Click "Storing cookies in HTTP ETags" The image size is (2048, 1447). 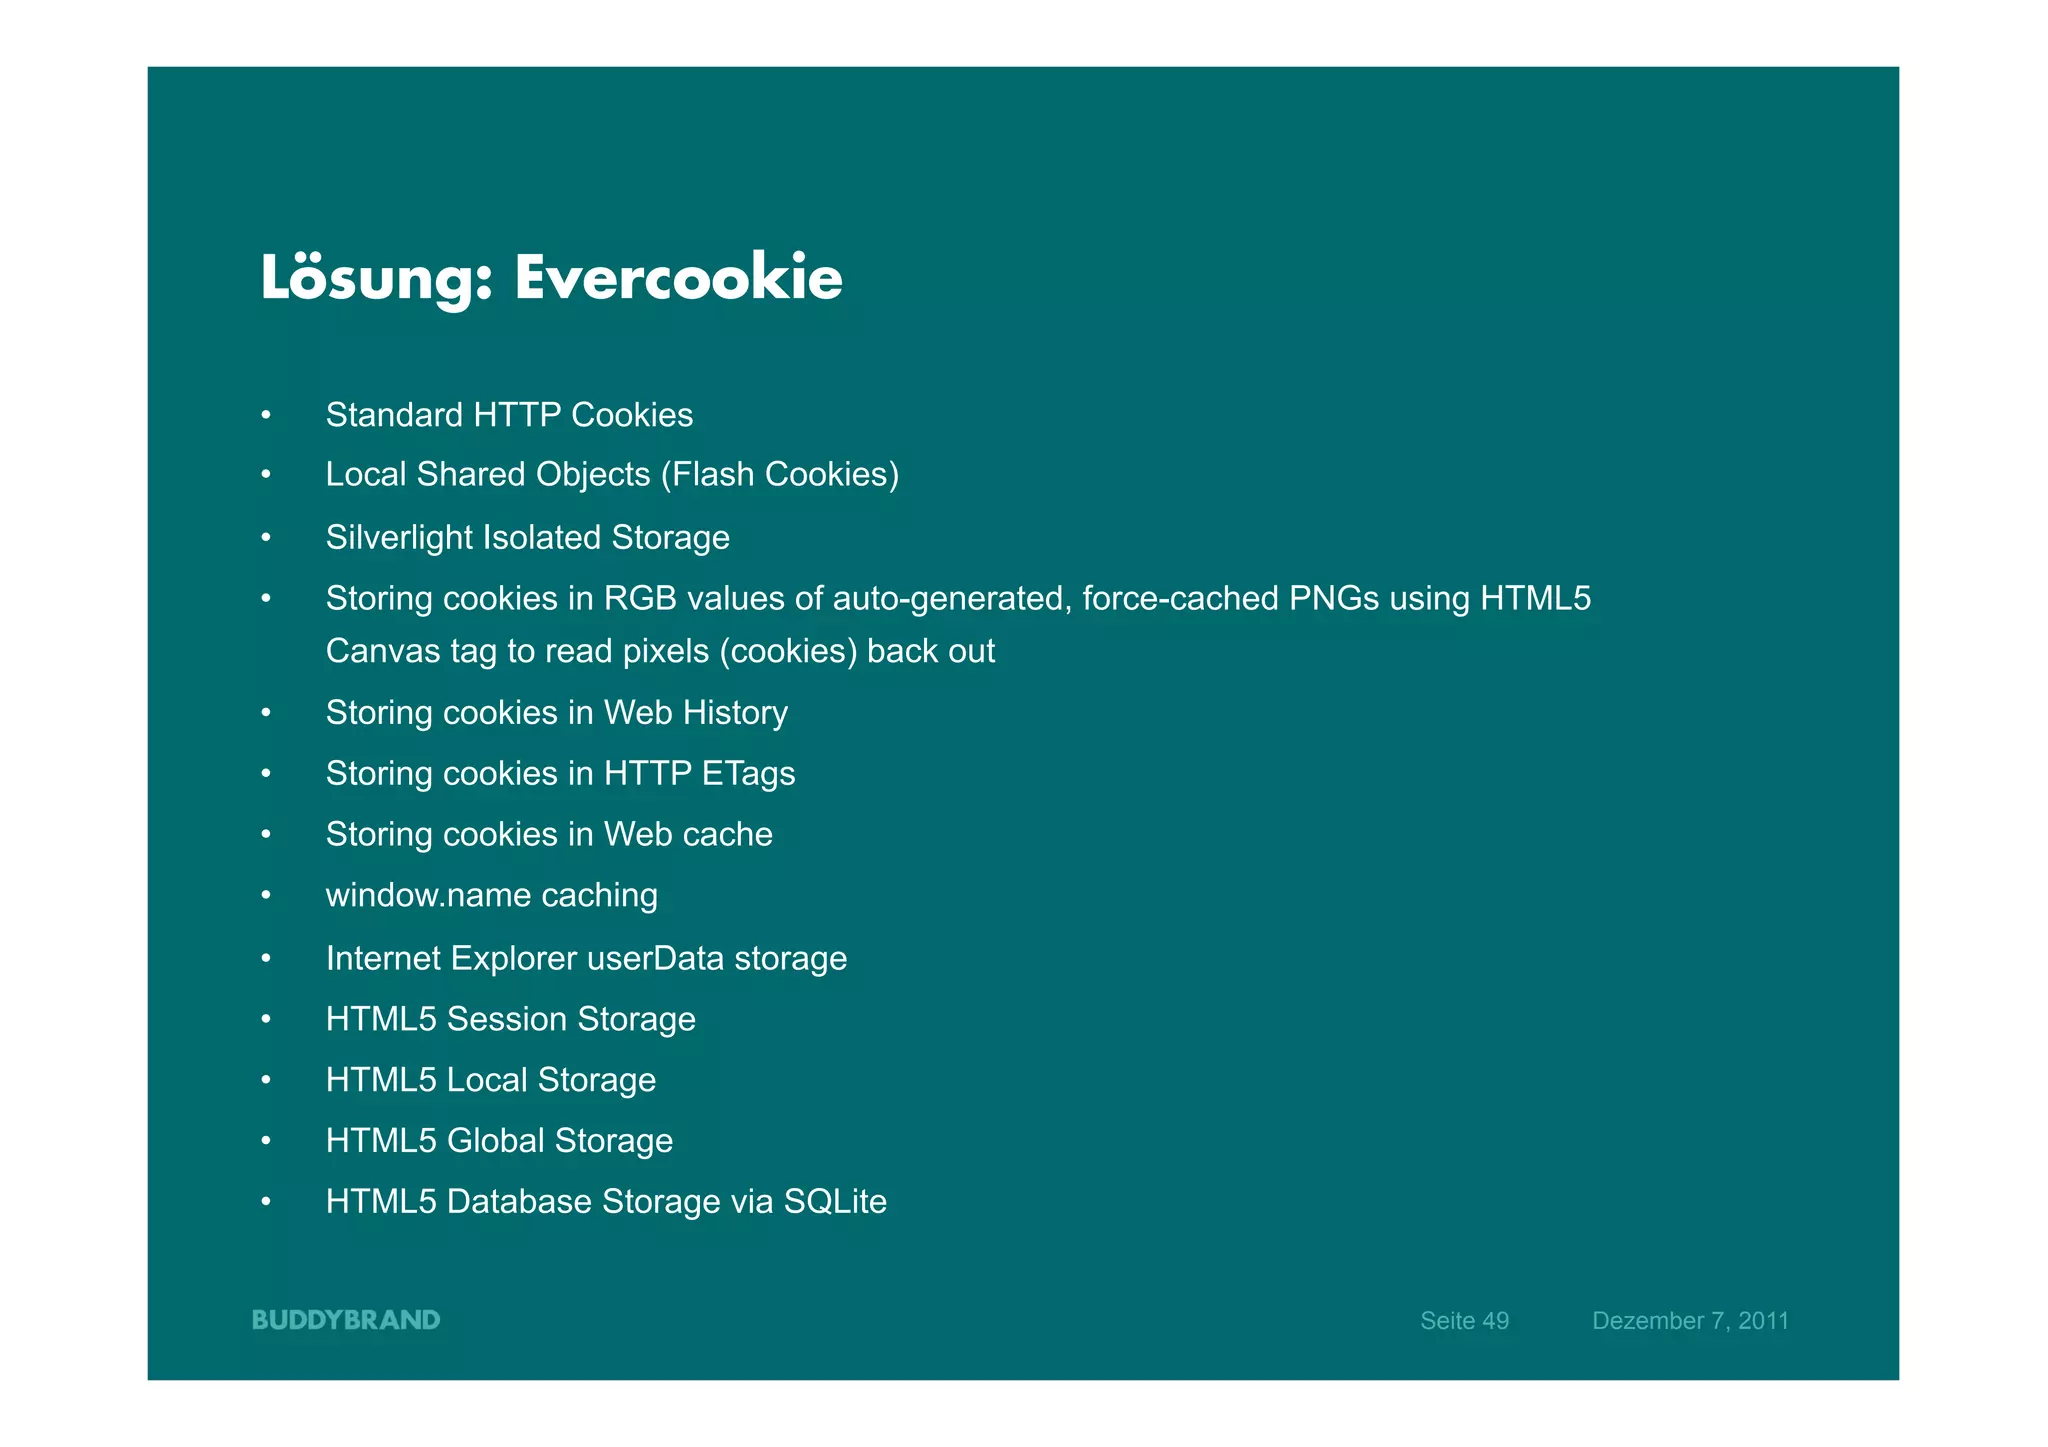point(560,774)
